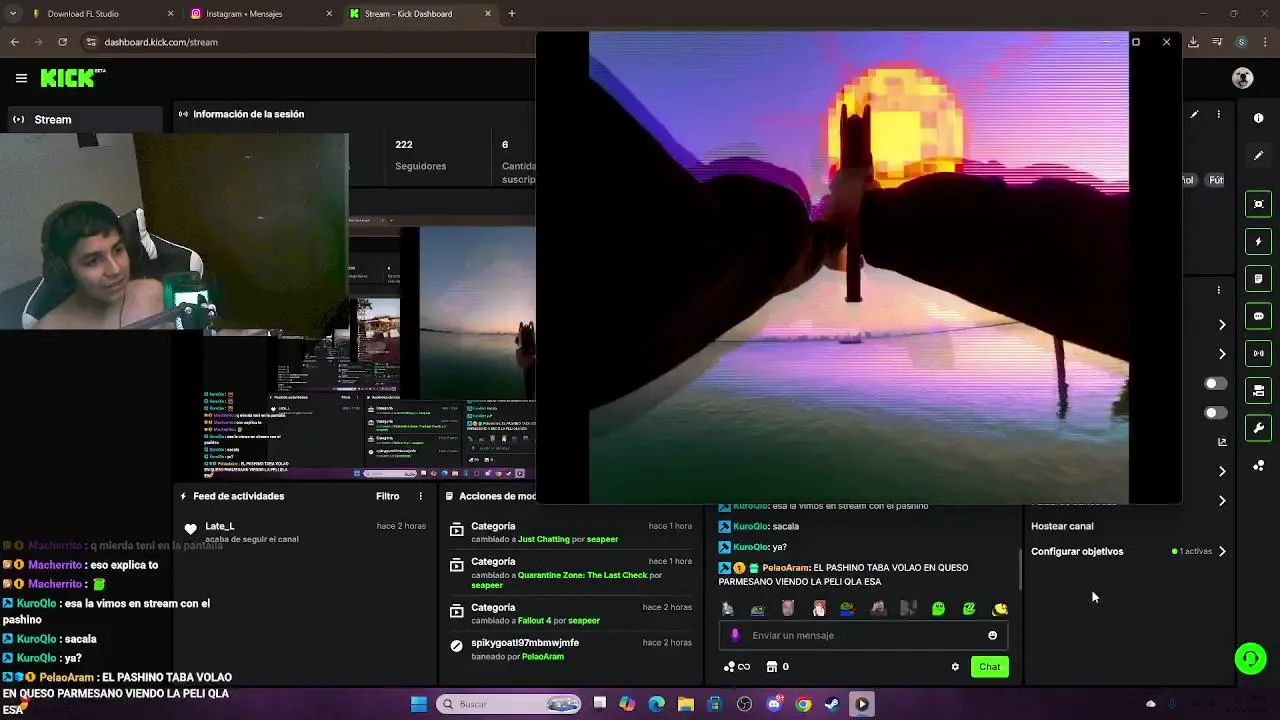
Task: Open the Kick hamburger menu
Action: 21,78
